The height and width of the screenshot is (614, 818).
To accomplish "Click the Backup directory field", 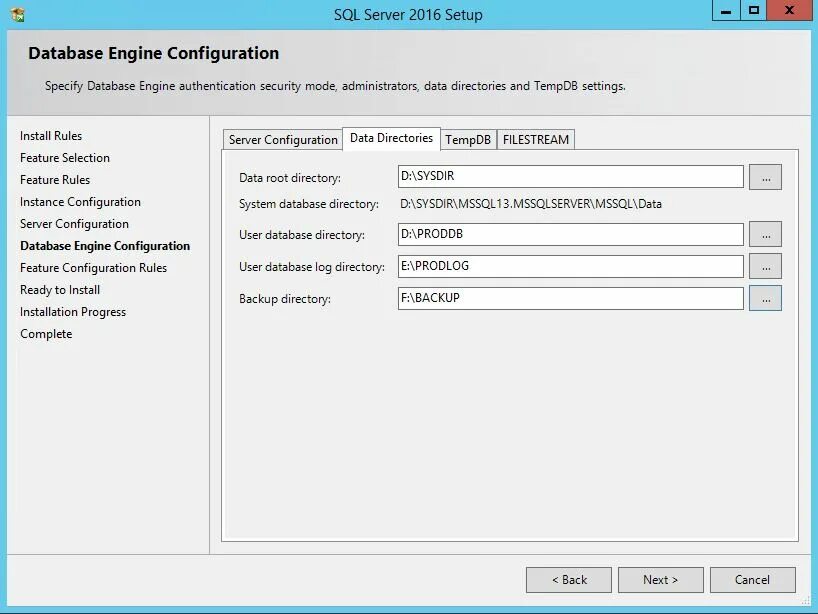I will (x=571, y=298).
